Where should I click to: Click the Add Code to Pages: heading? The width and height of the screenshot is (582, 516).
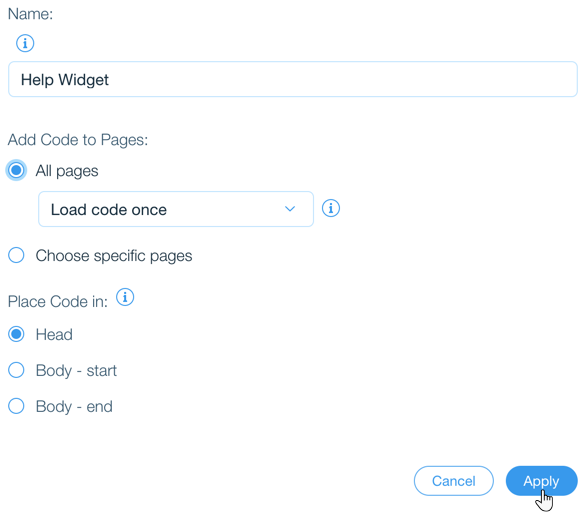pos(78,140)
